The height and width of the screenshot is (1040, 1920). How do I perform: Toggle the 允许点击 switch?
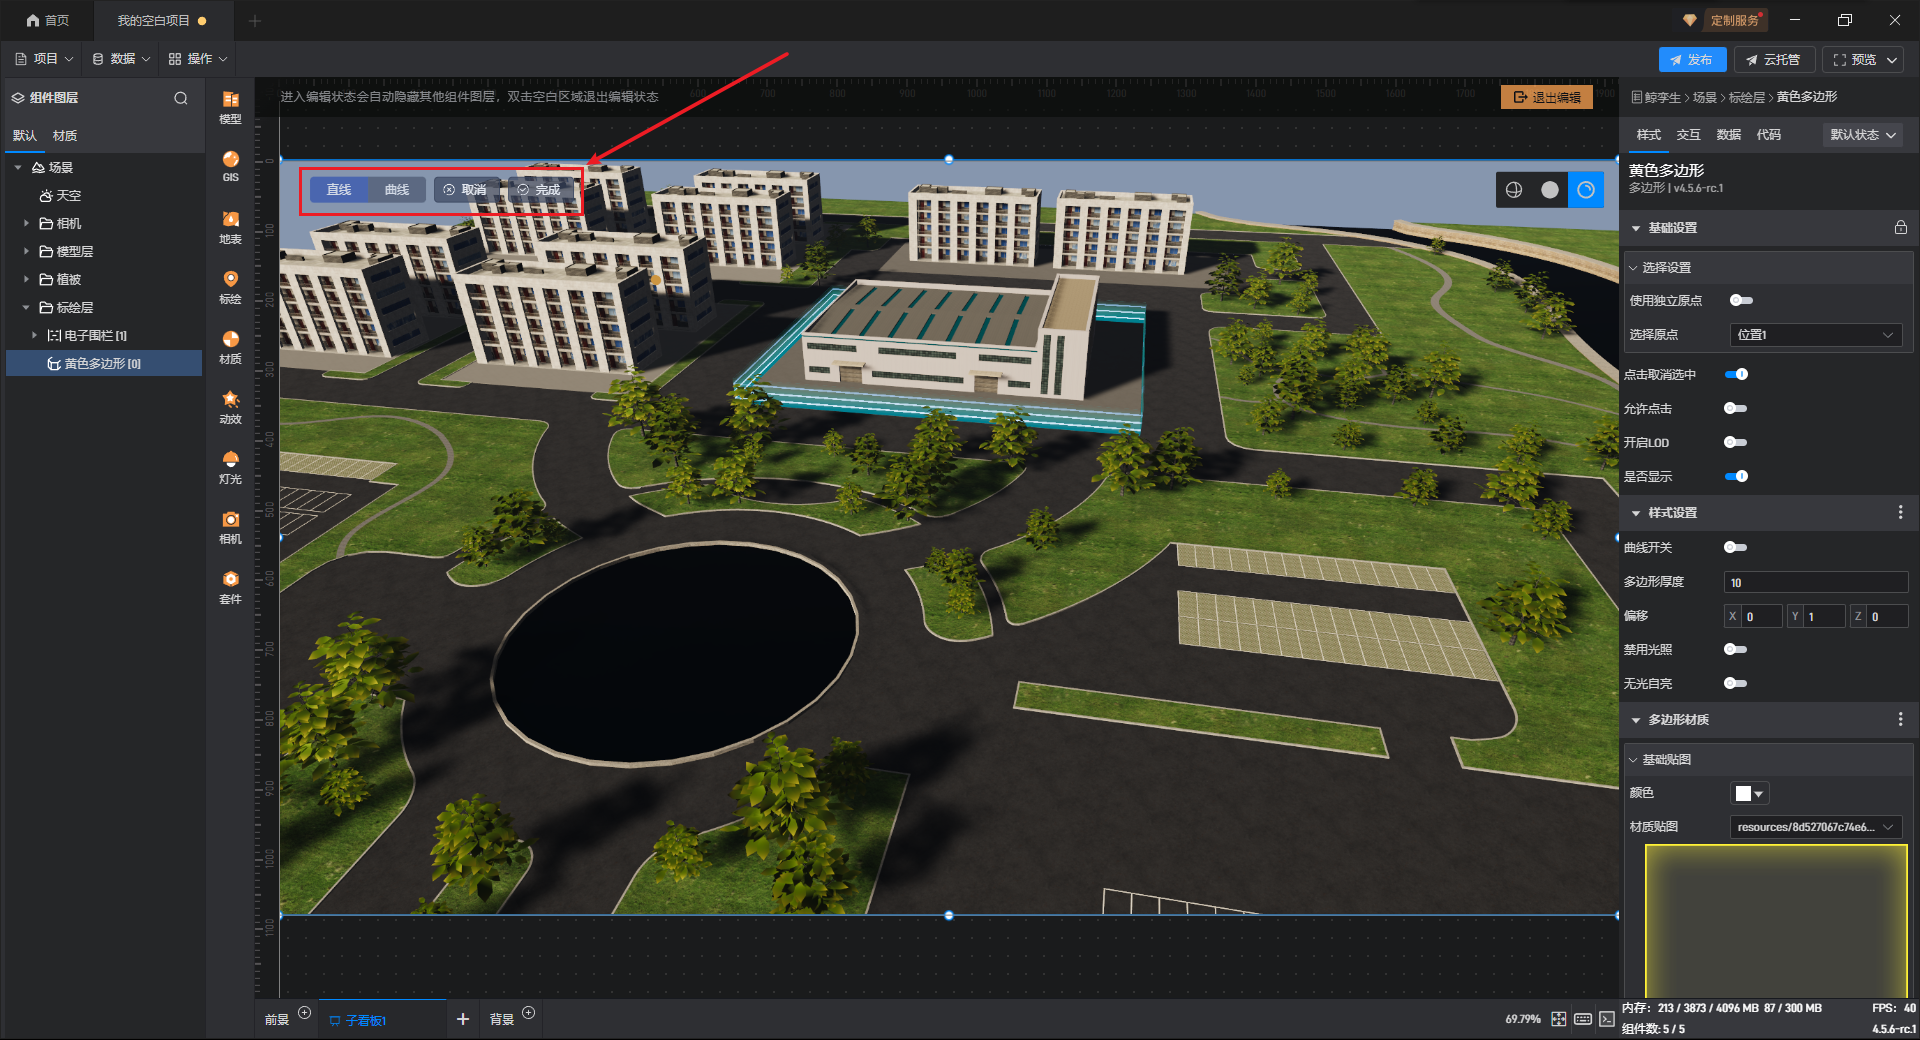1735,408
